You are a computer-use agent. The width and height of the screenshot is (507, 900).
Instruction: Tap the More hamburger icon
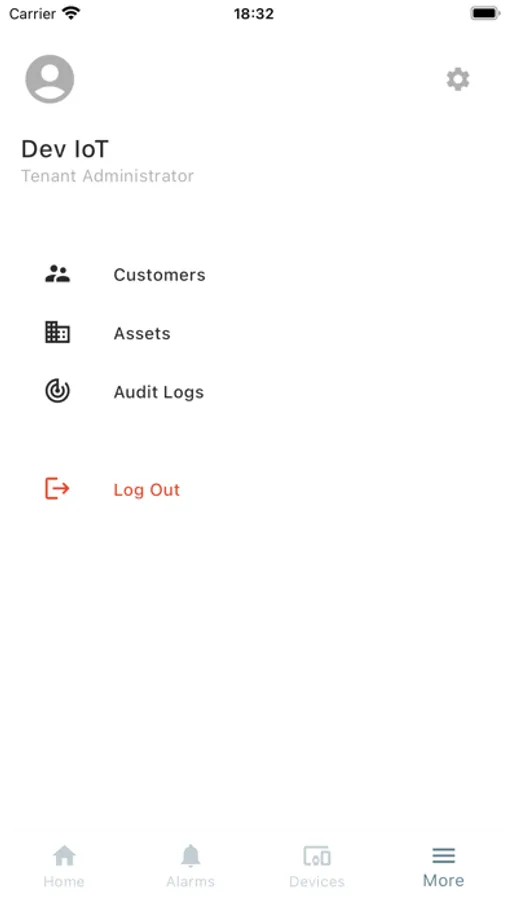point(443,856)
